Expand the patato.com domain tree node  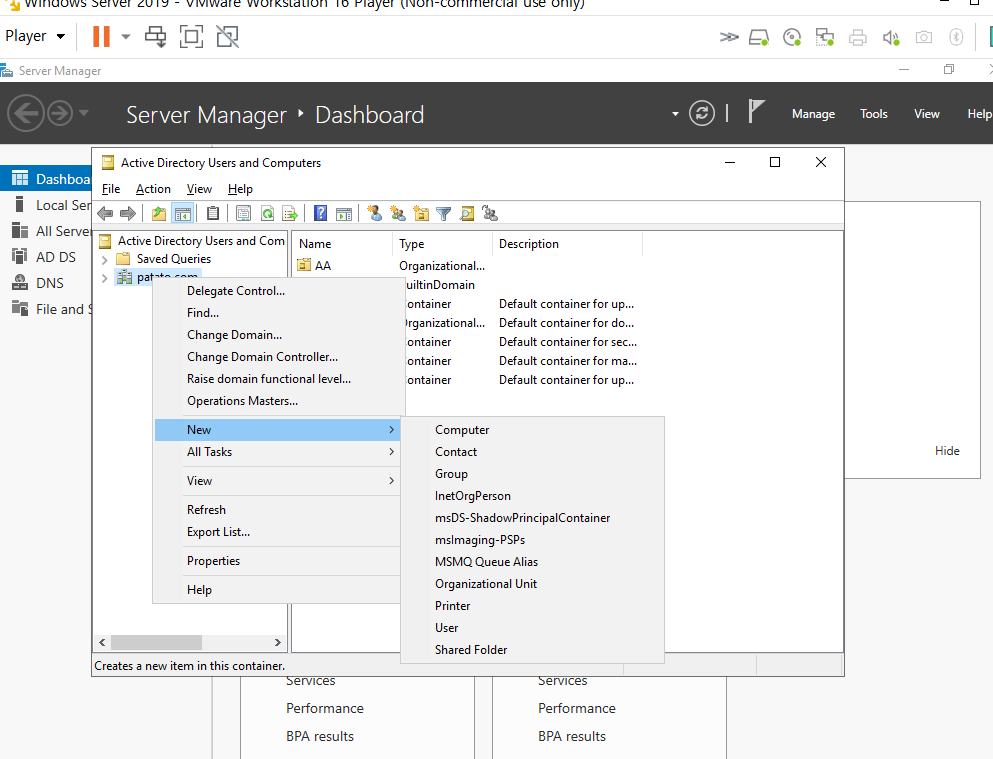point(104,278)
